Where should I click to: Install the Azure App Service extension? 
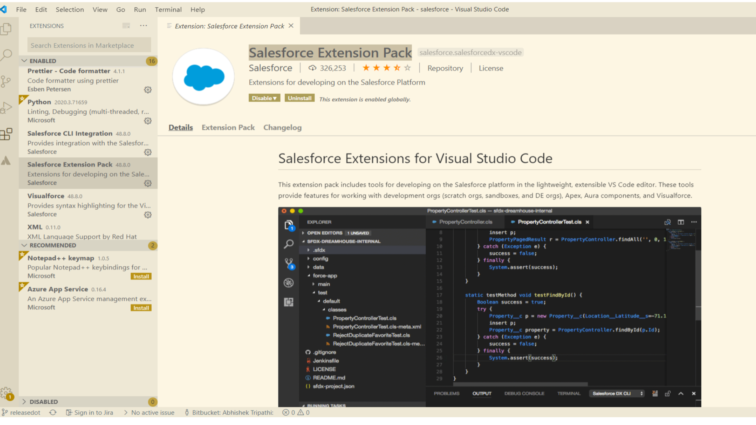[141, 308]
